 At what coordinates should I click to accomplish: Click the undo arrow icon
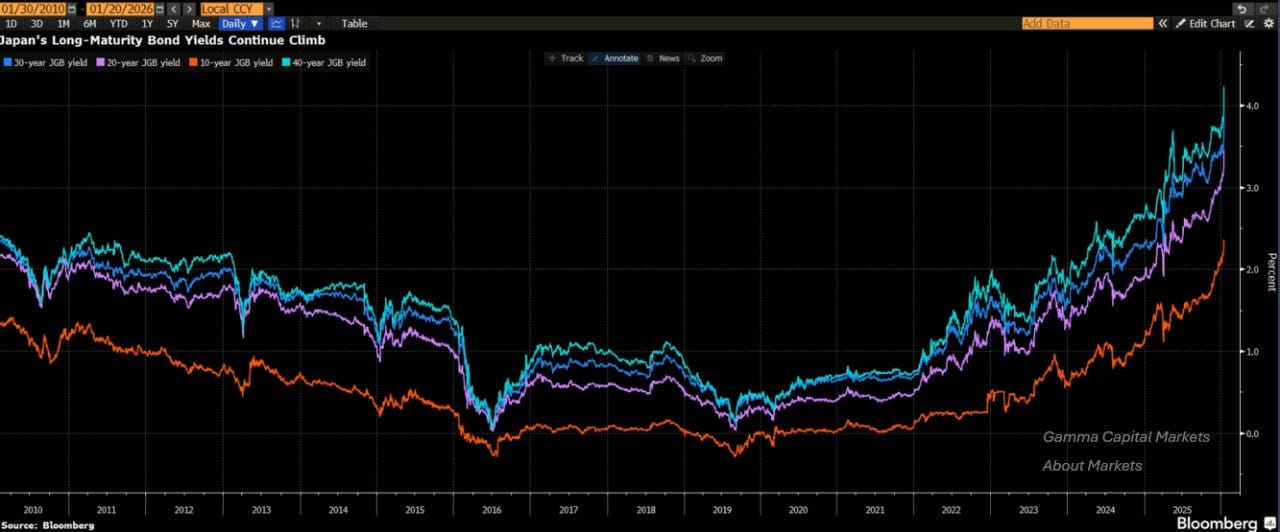click(x=1242, y=9)
